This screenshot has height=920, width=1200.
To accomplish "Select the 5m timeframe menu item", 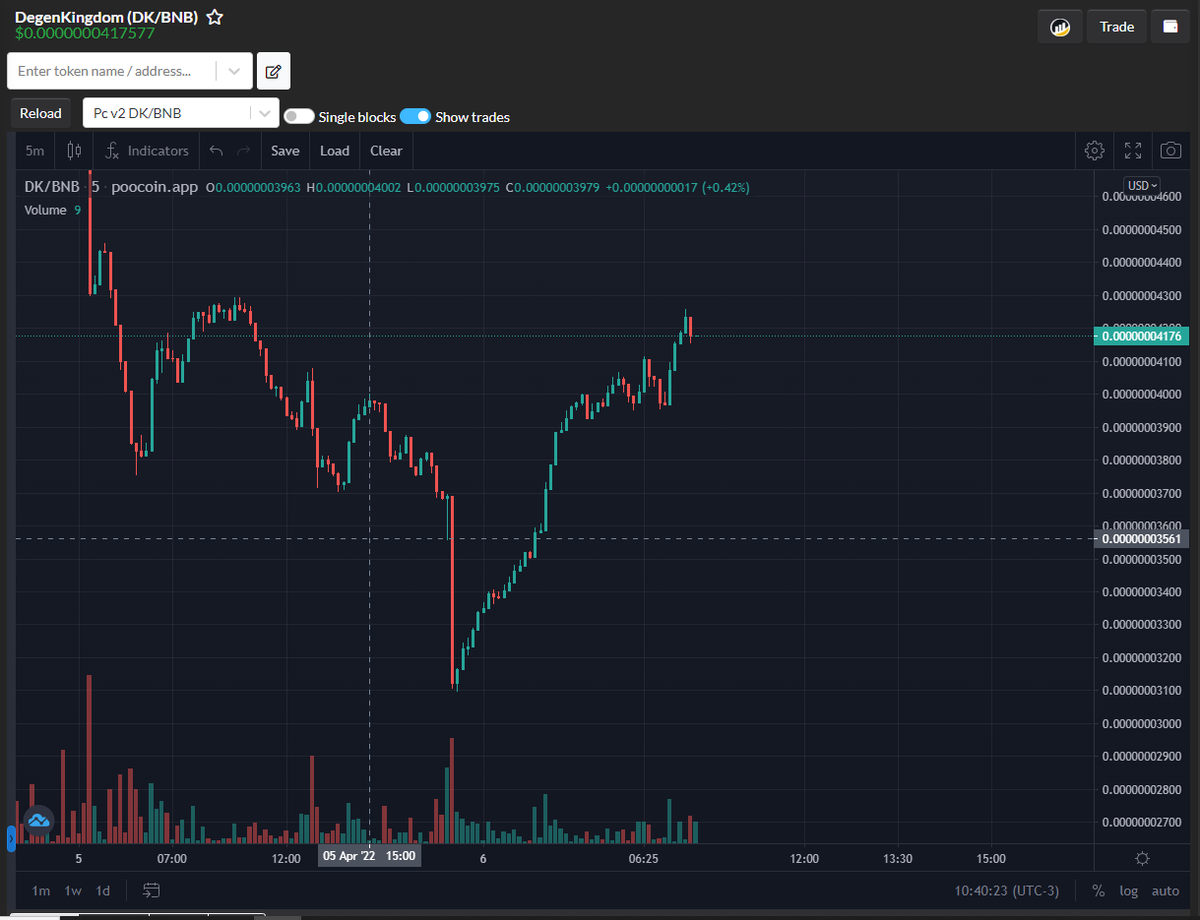I will 34,150.
